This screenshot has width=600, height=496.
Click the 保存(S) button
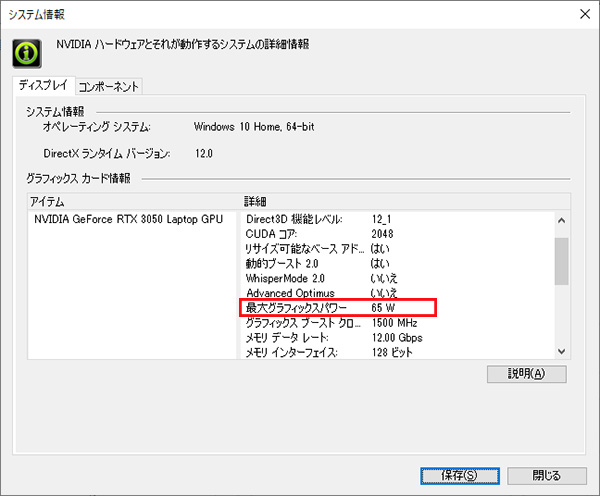tap(460, 476)
